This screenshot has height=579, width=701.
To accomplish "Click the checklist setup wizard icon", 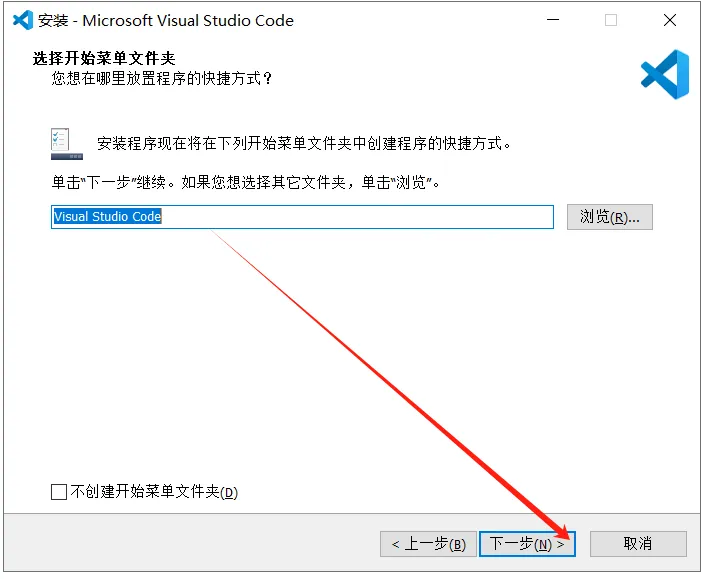I will [x=67, y=144].
